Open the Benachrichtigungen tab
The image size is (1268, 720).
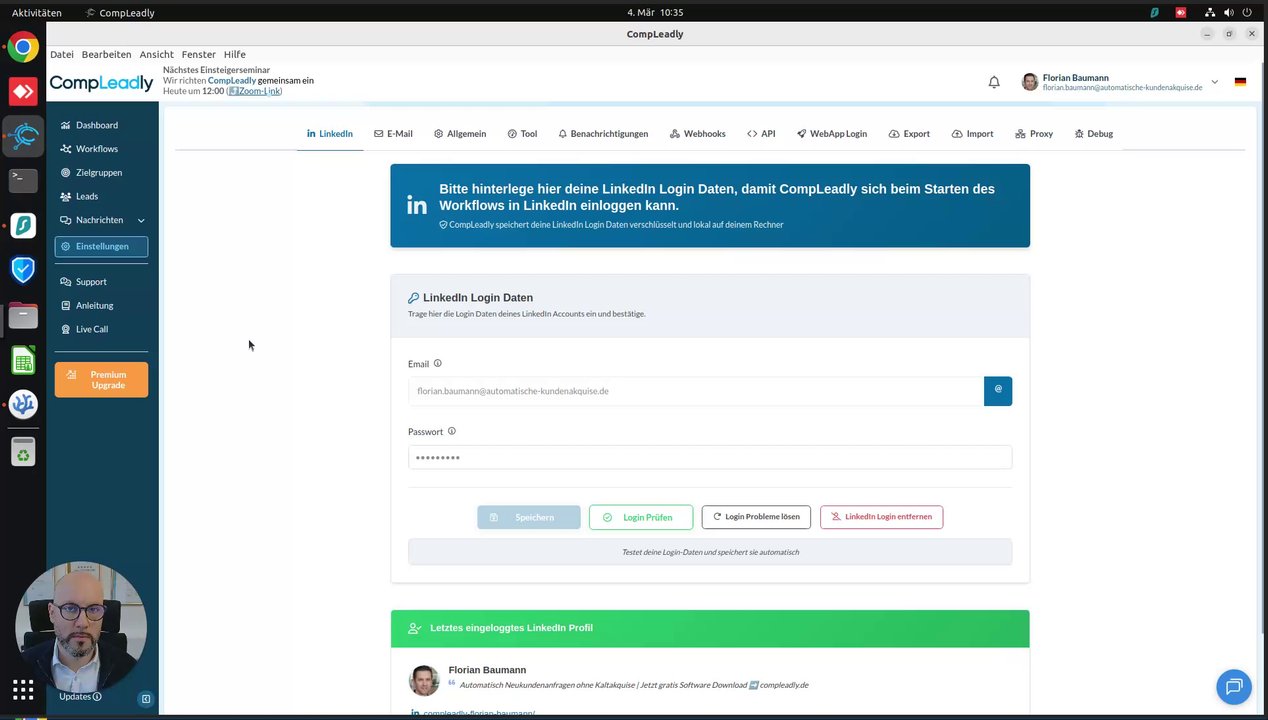coord(603,134)
